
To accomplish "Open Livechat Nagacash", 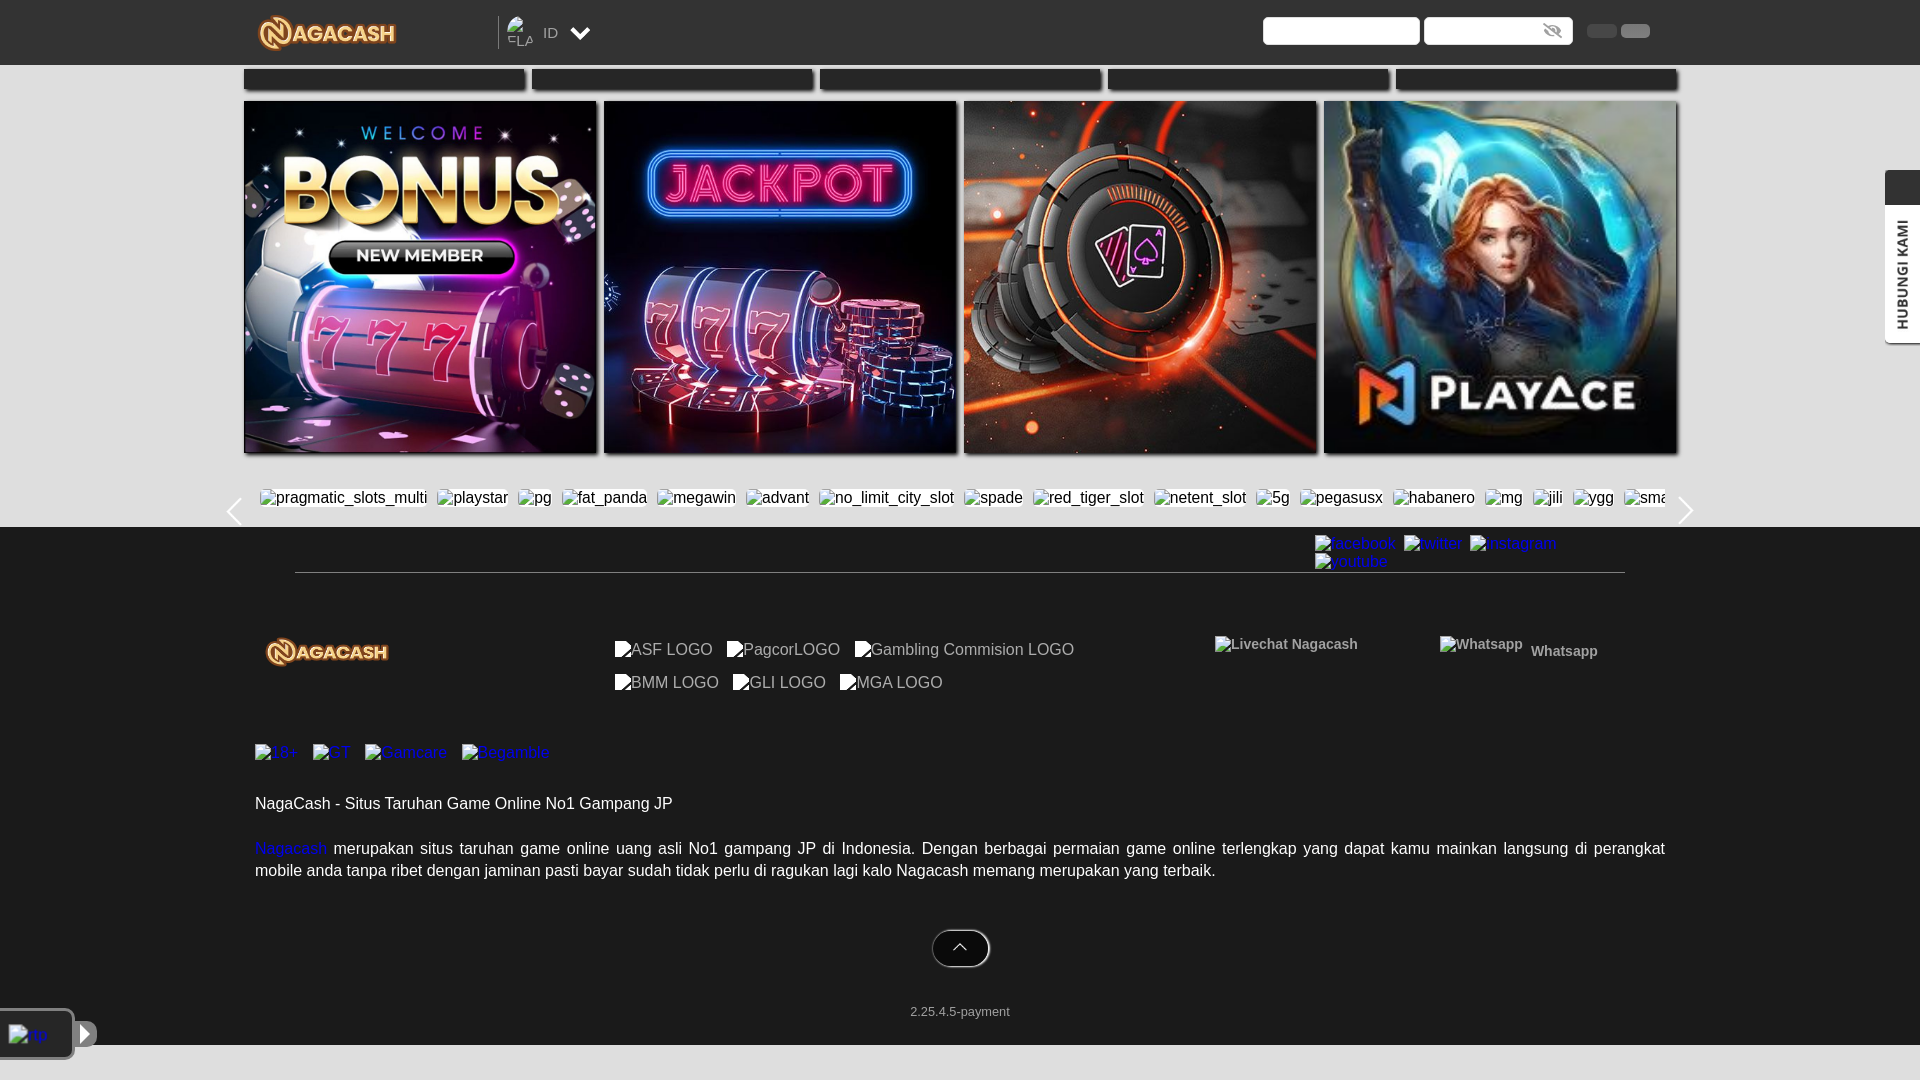I will pyautogui.click(x=1286, y=645).
